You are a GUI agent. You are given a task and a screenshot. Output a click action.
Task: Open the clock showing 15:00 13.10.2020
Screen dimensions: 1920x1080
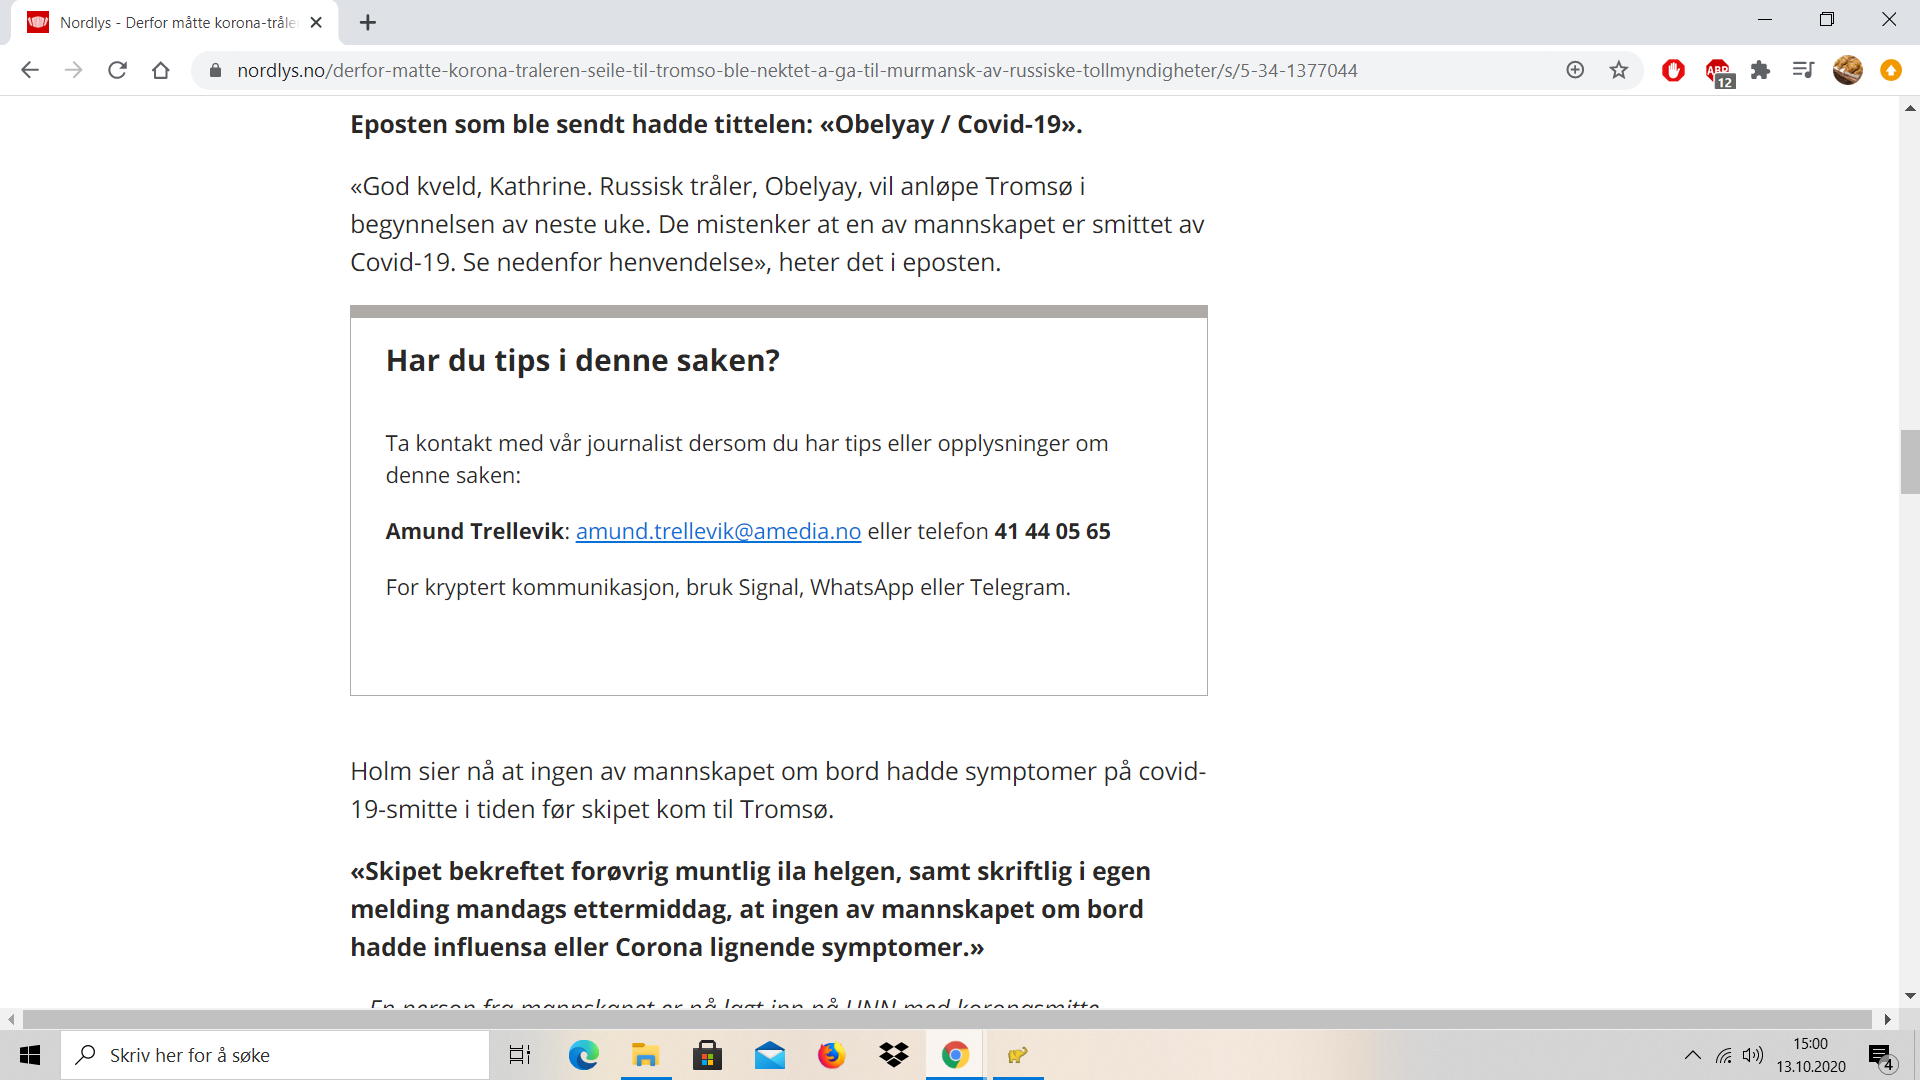coord(1811,1055)
